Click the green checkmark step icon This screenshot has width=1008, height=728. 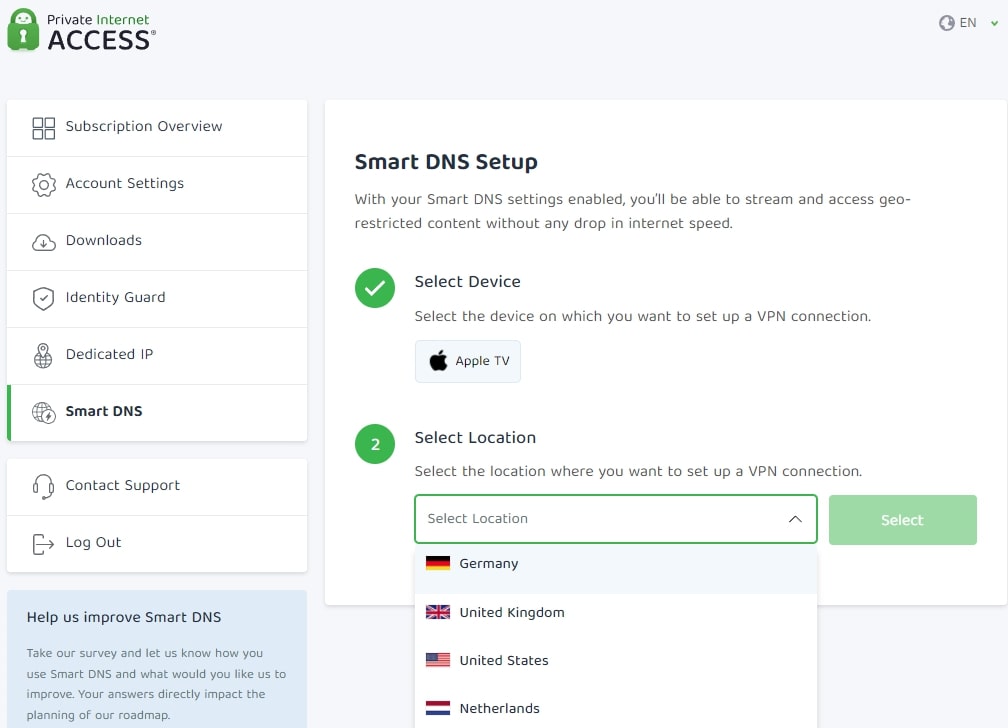pyautogui.click(x=375, y=288)
